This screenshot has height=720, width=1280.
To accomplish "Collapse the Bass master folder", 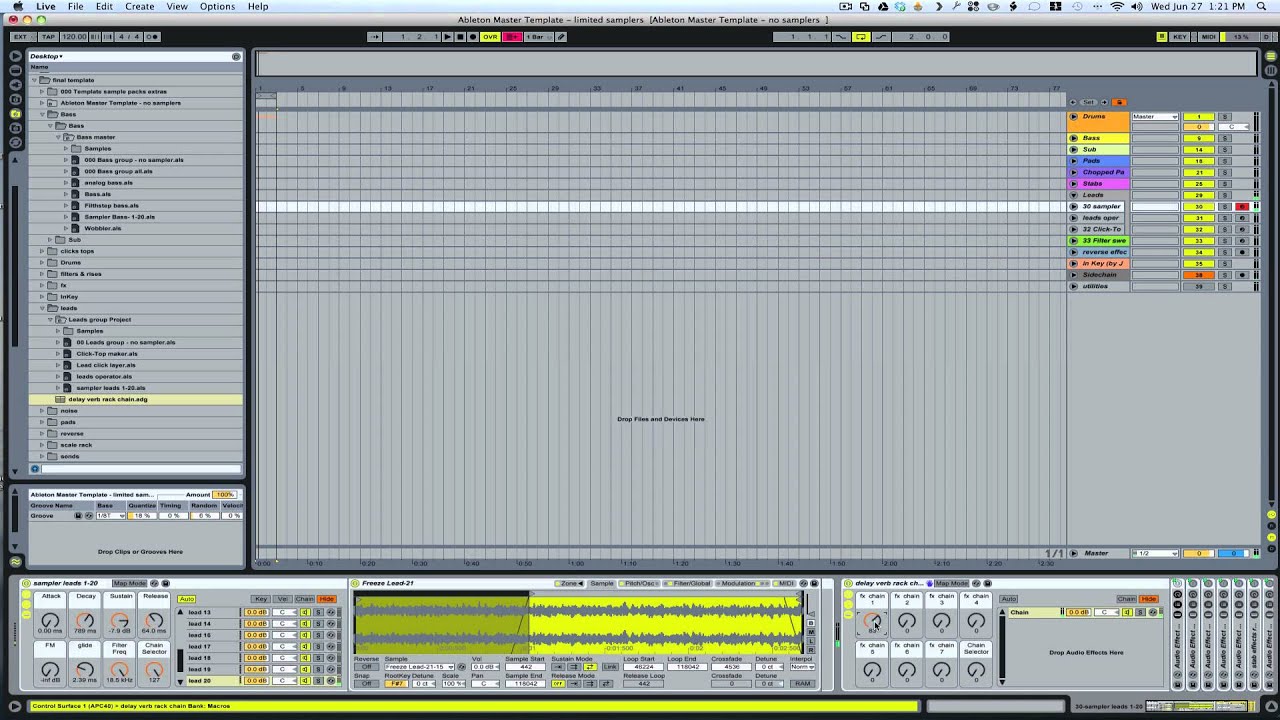I will pos(58,137).
